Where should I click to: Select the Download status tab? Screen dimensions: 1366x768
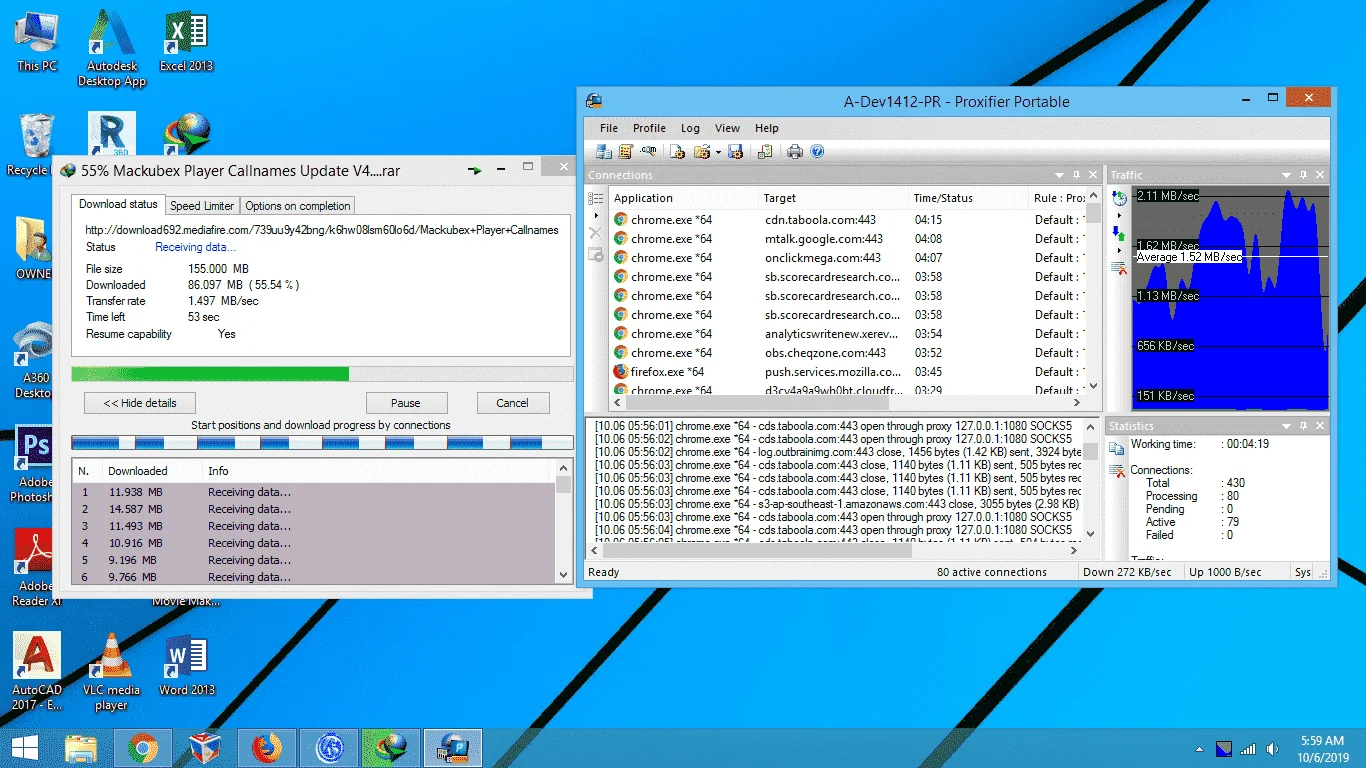pos(118,204)
